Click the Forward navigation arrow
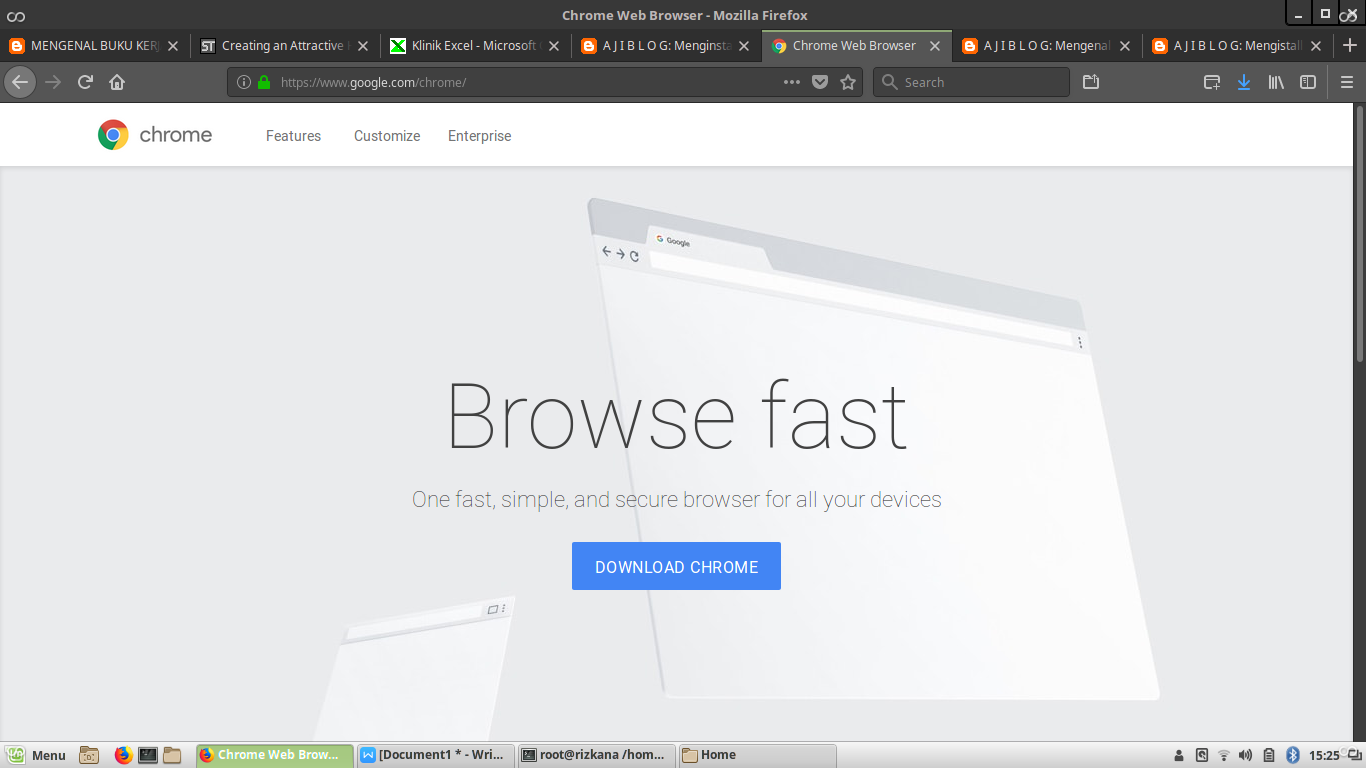Screen dimensions: 1366x768 [54, 82]
